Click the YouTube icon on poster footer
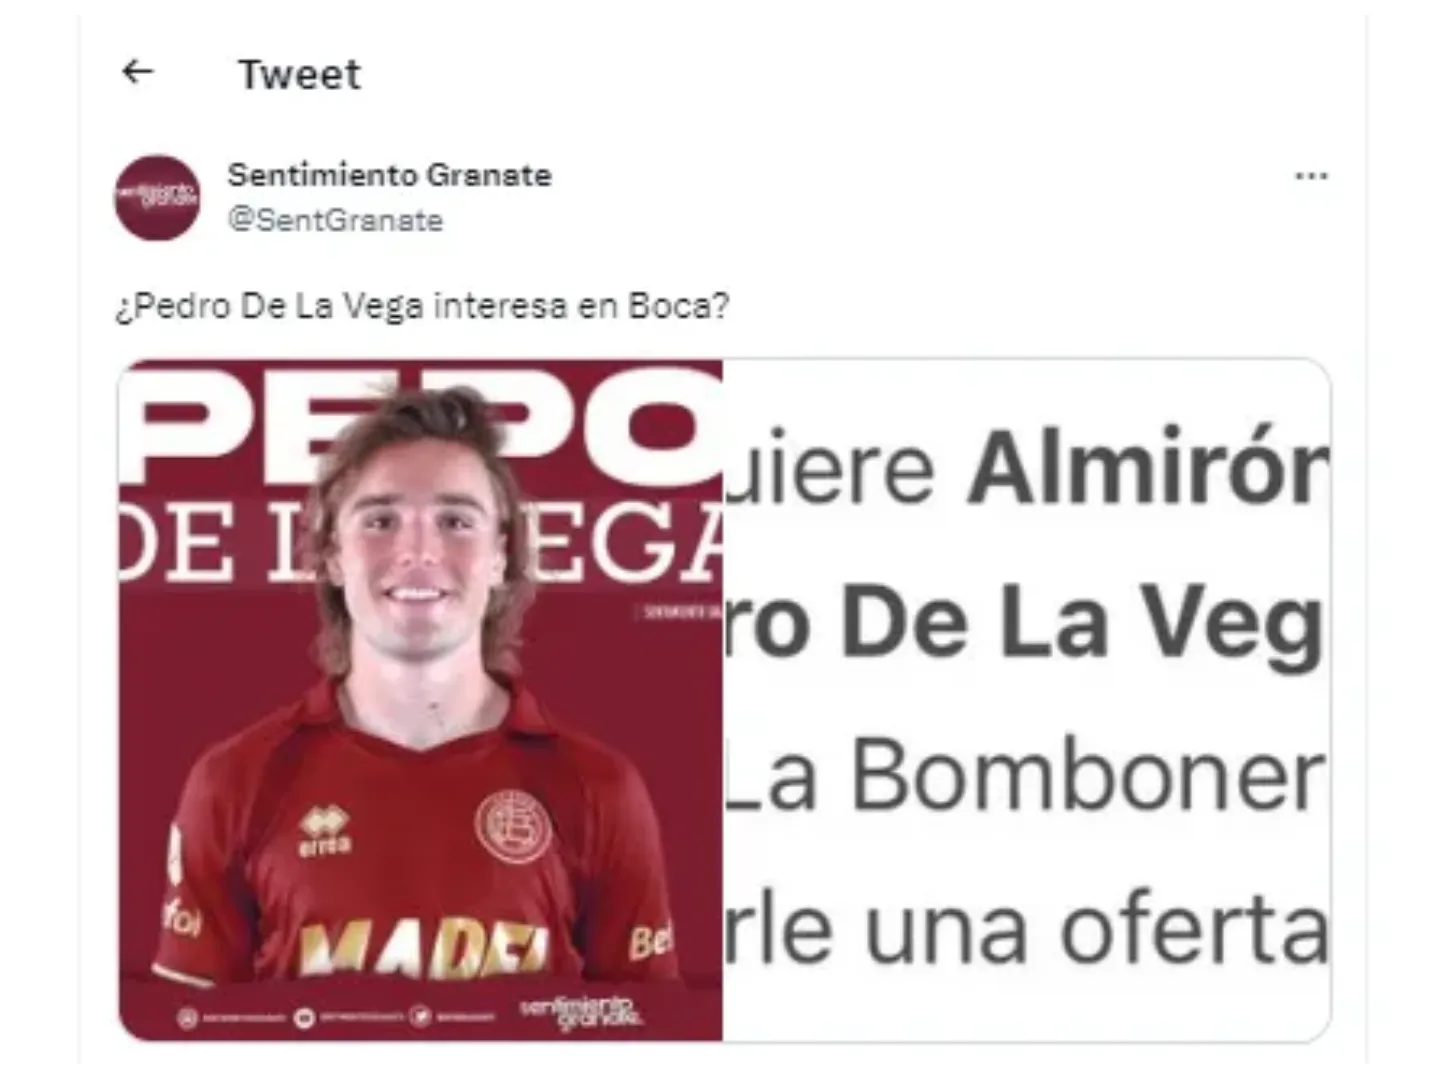1440x1079 pixels. [x=304, y=1018]
